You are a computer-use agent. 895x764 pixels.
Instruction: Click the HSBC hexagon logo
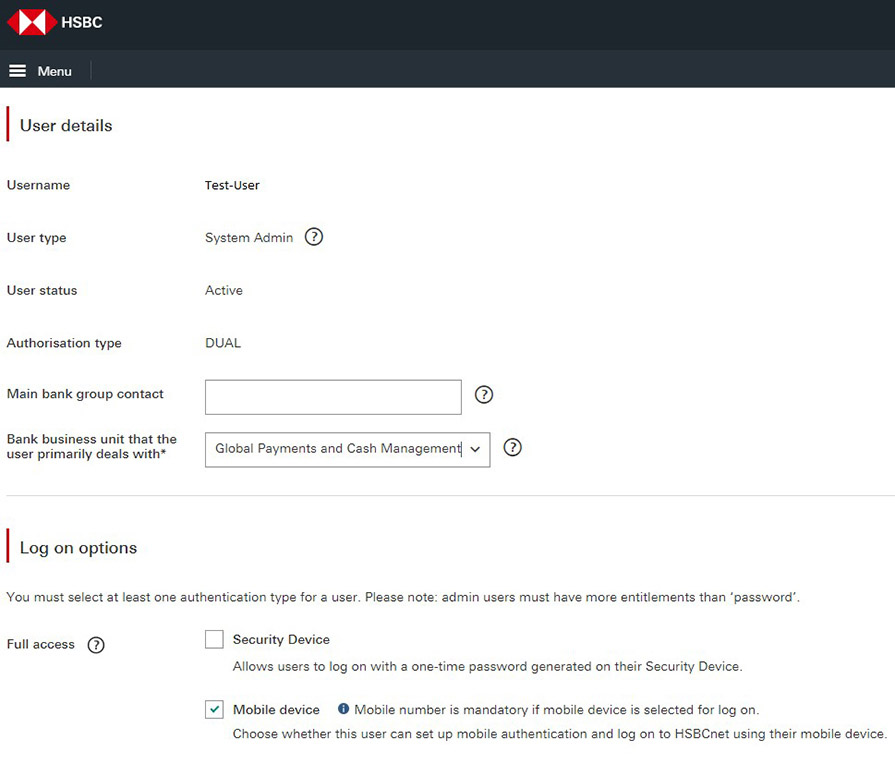click(x=31, y=22)
